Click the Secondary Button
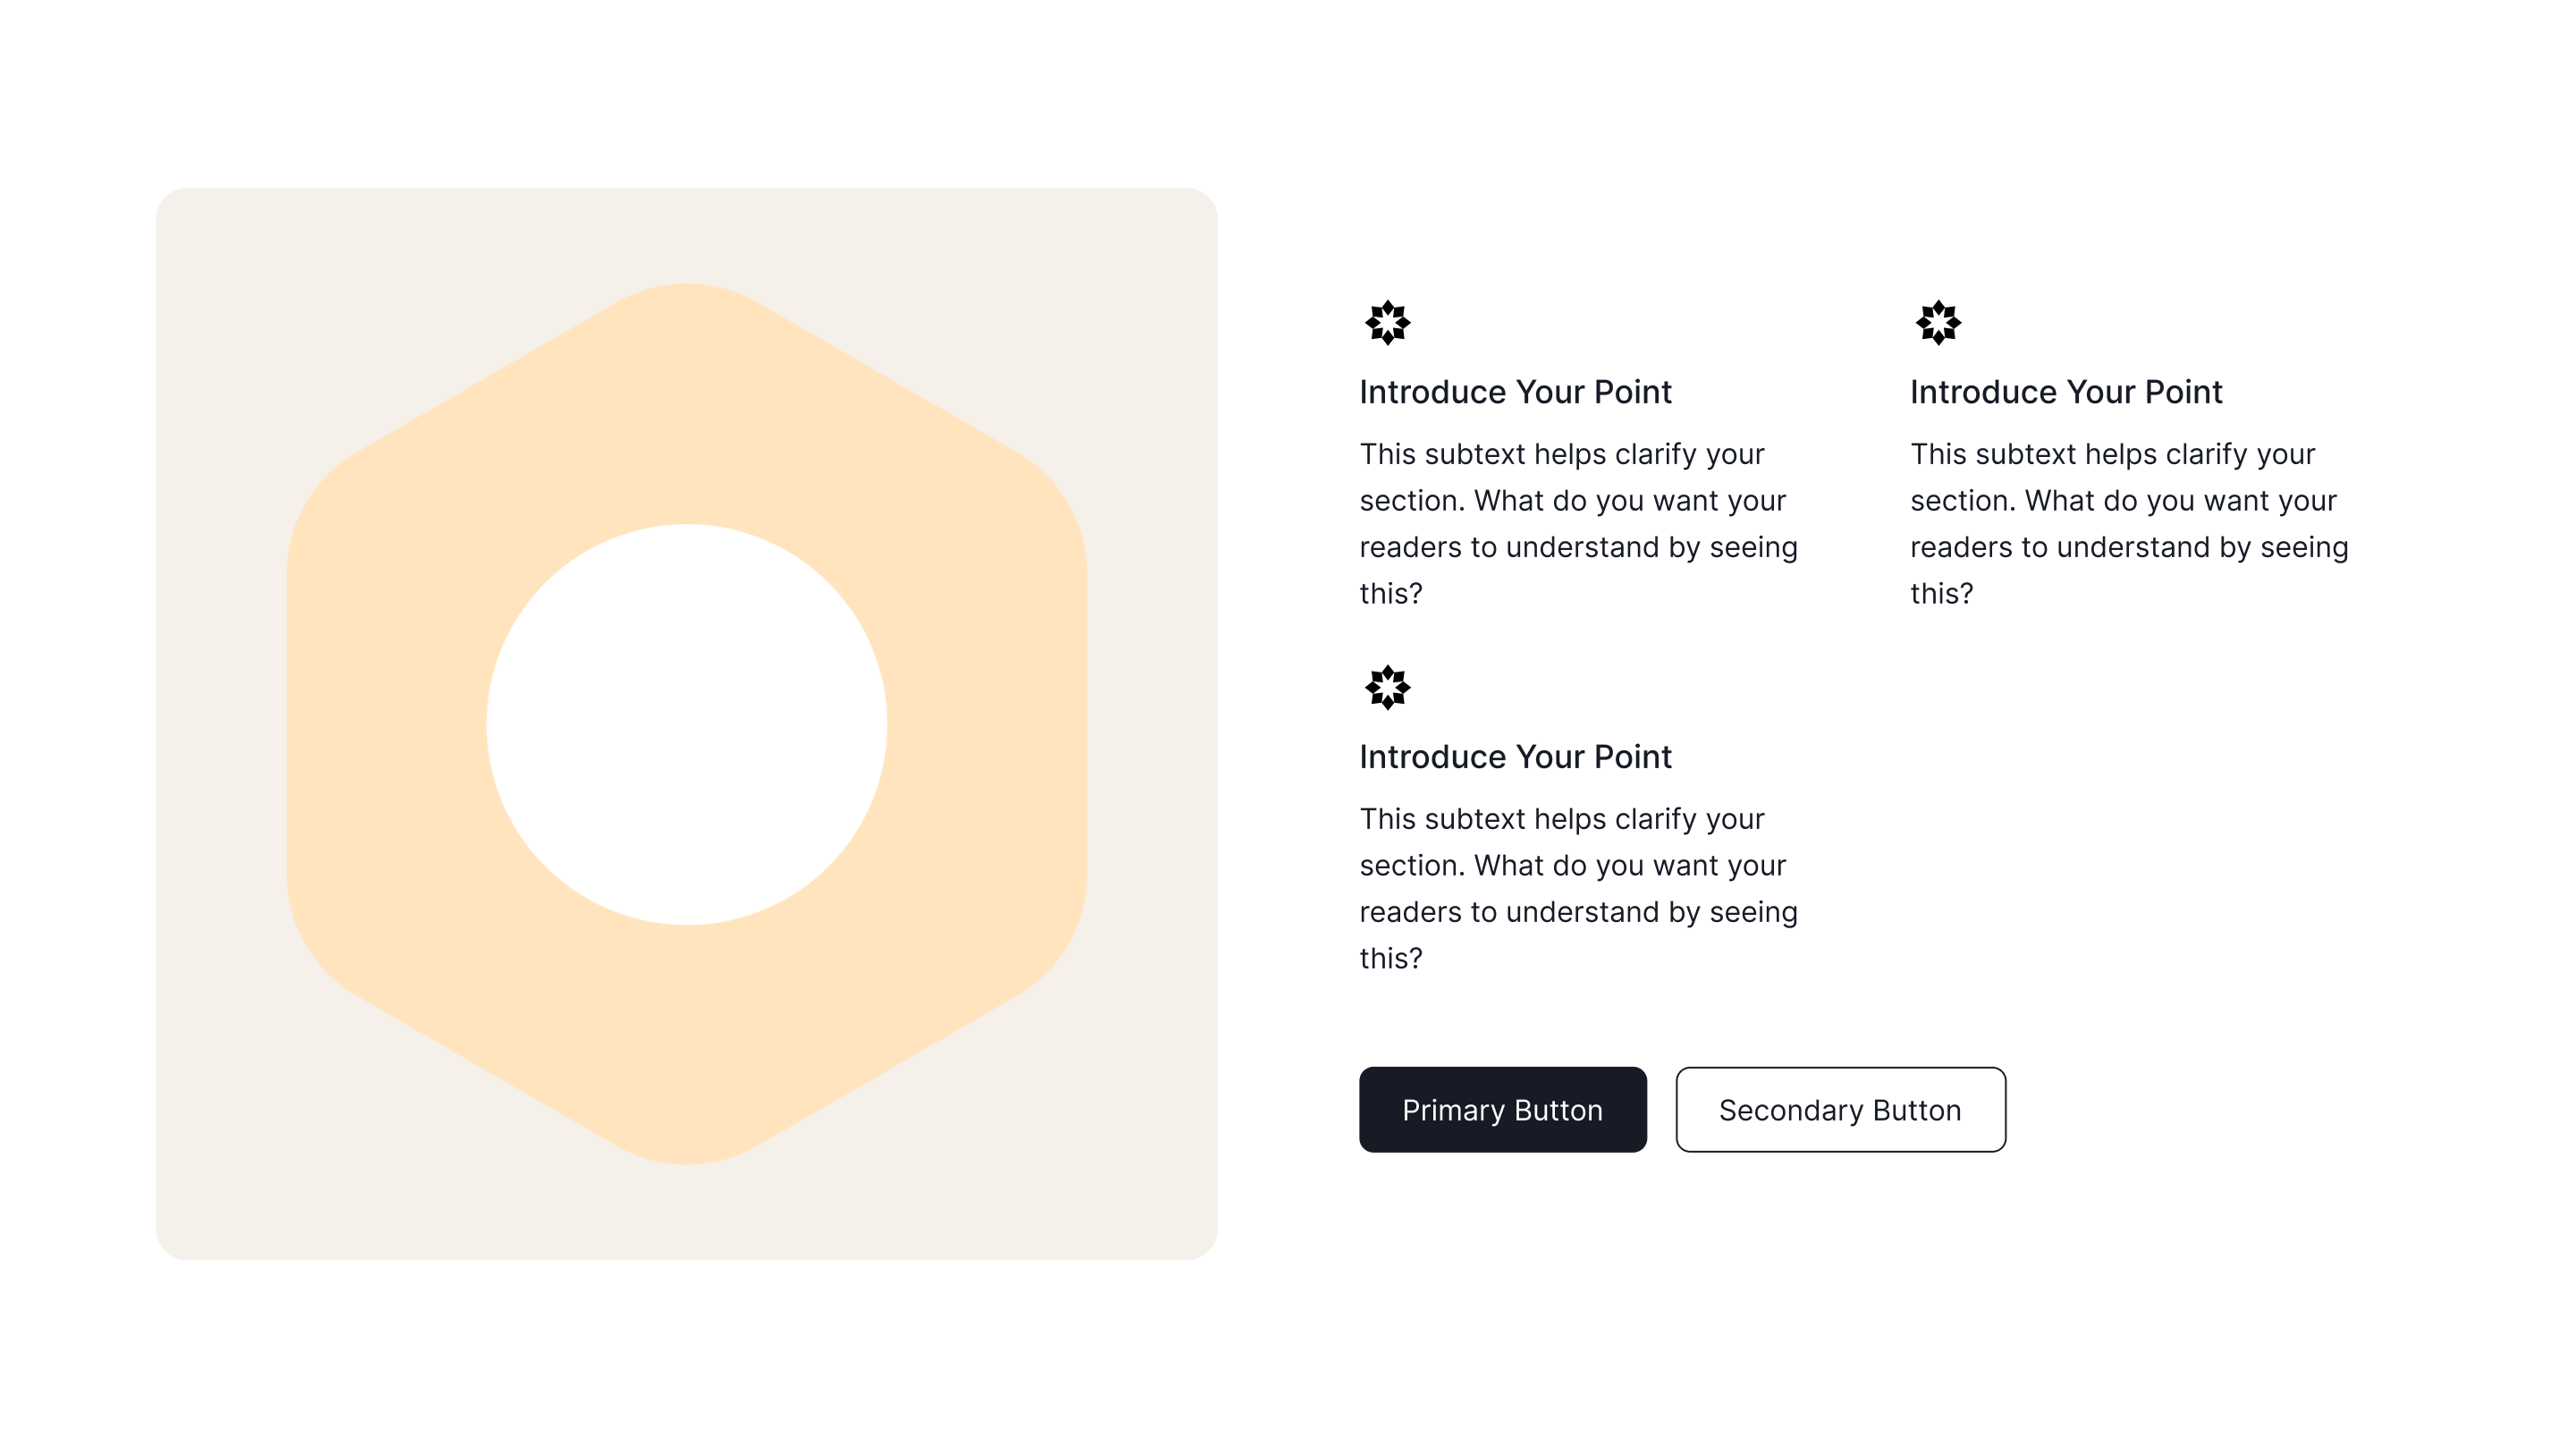Image resolution: width=2576 pixels, height=1446 pixels. [1839, 1109]
